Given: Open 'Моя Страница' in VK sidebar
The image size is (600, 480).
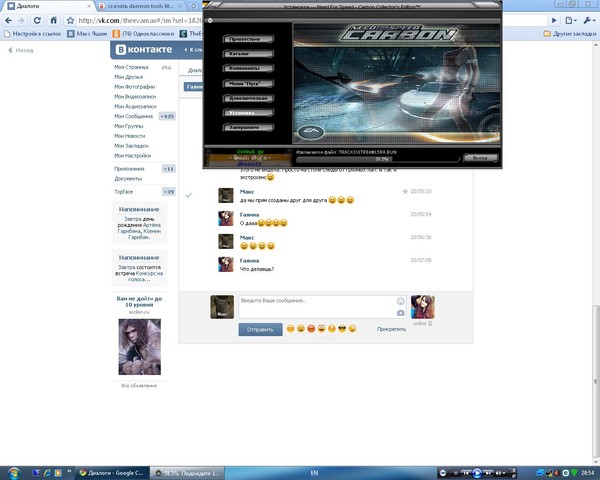Looking at the screenshot, I should coord(131,67).
